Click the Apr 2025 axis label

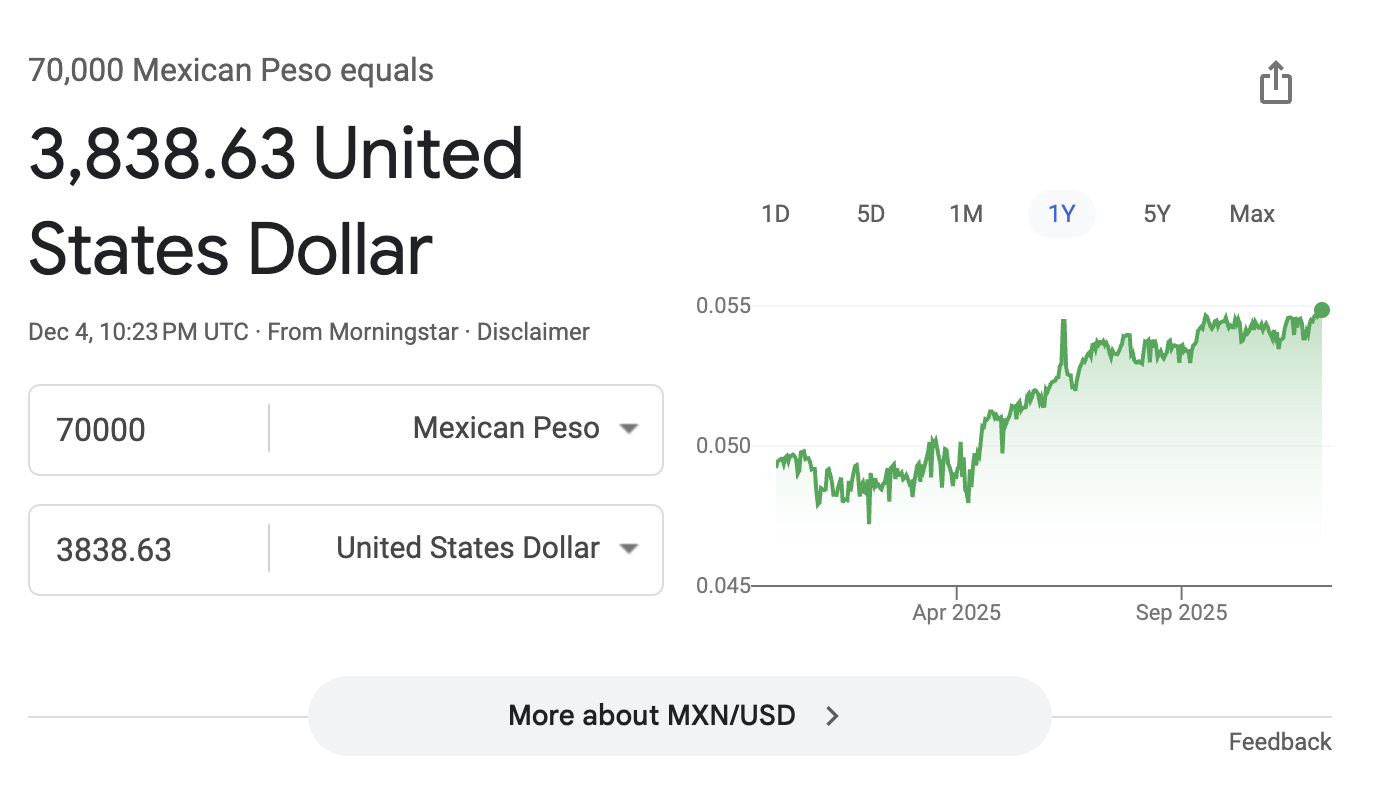point(956,613)
